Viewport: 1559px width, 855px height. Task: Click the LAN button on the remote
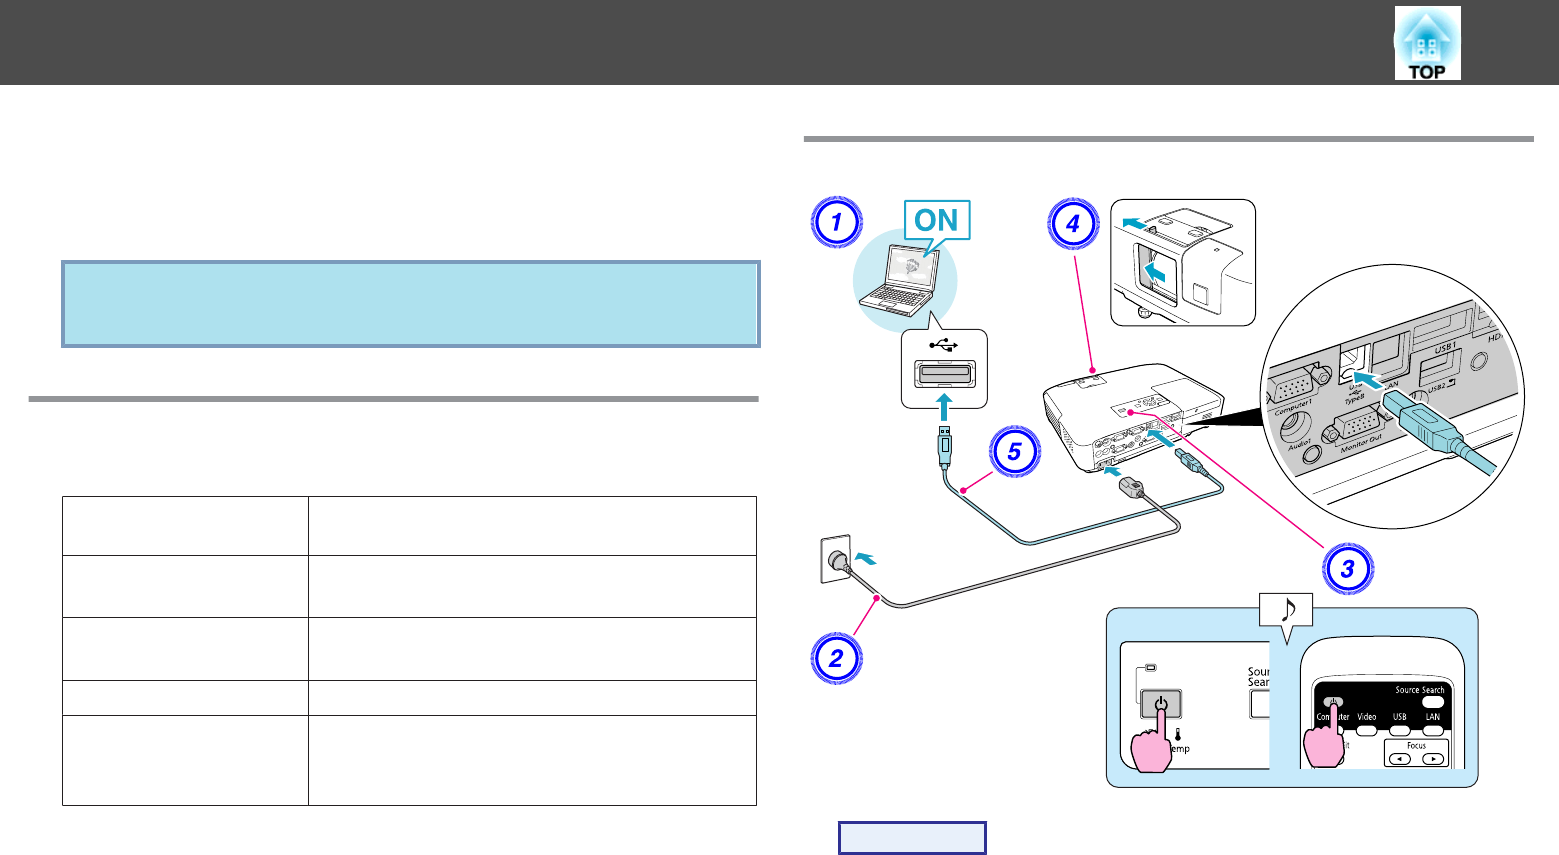1433,729
